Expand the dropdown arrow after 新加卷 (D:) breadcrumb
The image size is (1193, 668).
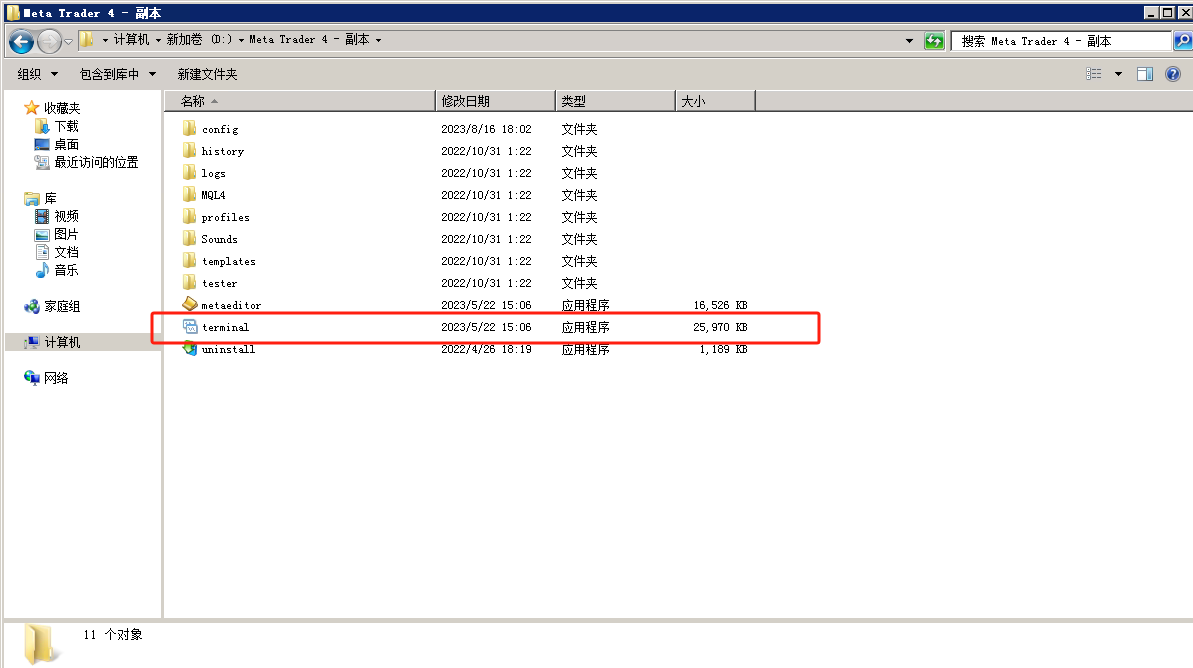coord(241,40)
